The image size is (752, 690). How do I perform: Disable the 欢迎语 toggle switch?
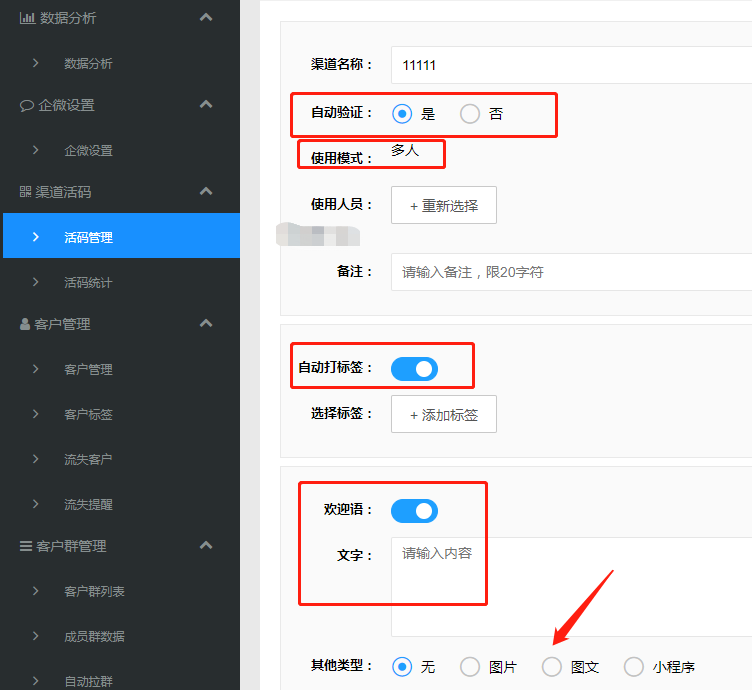414,511
